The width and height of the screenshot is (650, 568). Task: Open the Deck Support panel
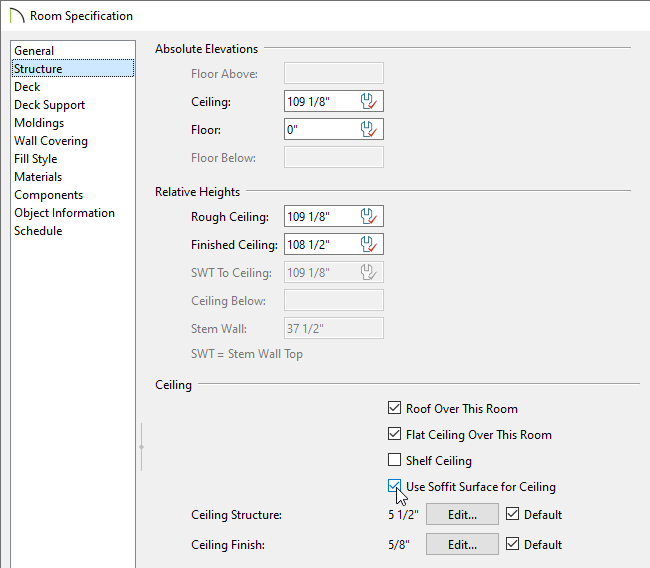point(73,104)
